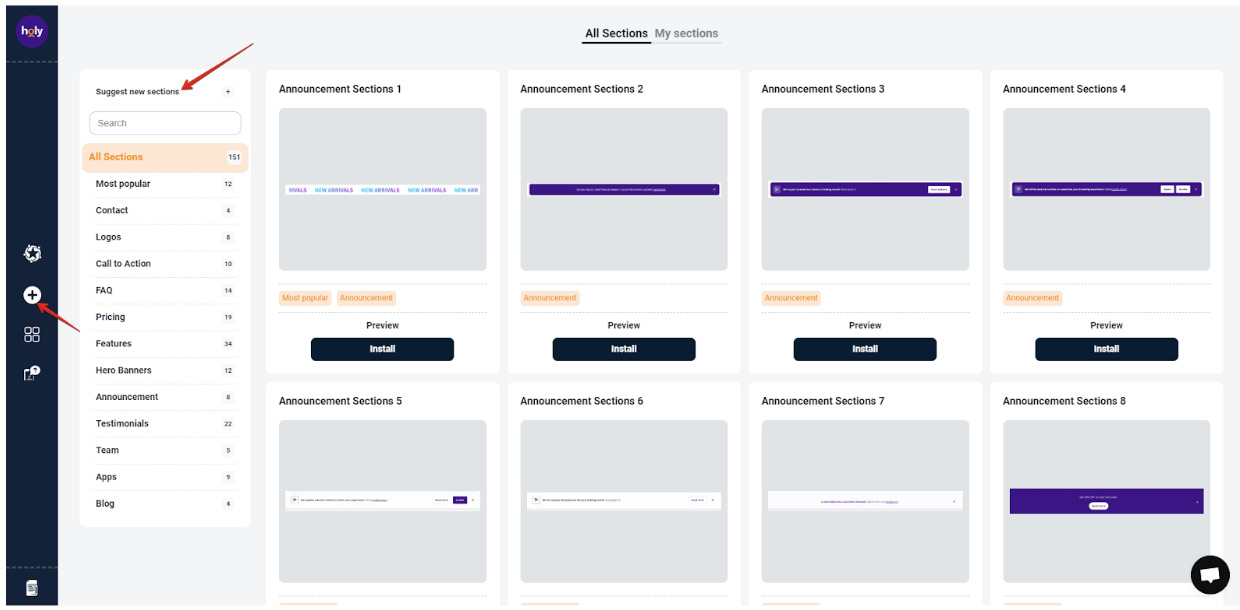Click the Announcement Sections 8 thumbnail

(x=1106, y=501)
